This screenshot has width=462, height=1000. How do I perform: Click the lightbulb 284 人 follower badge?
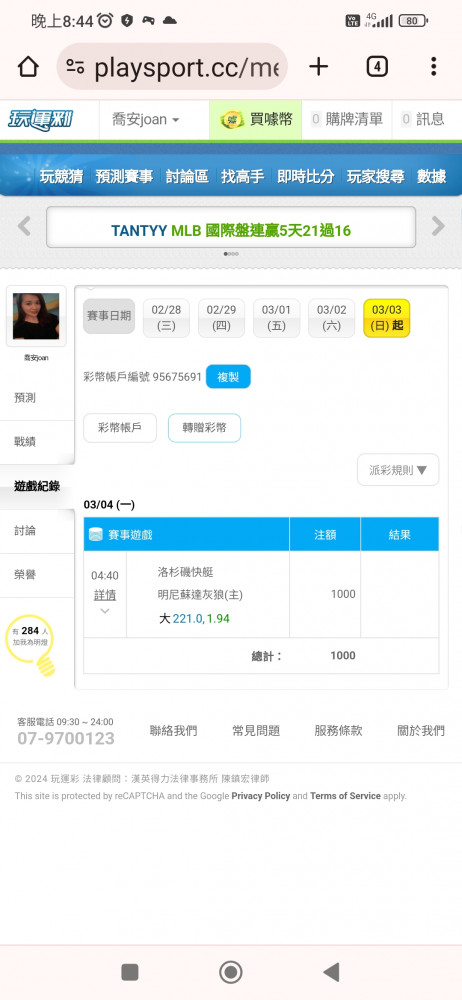tap(30, 643)
